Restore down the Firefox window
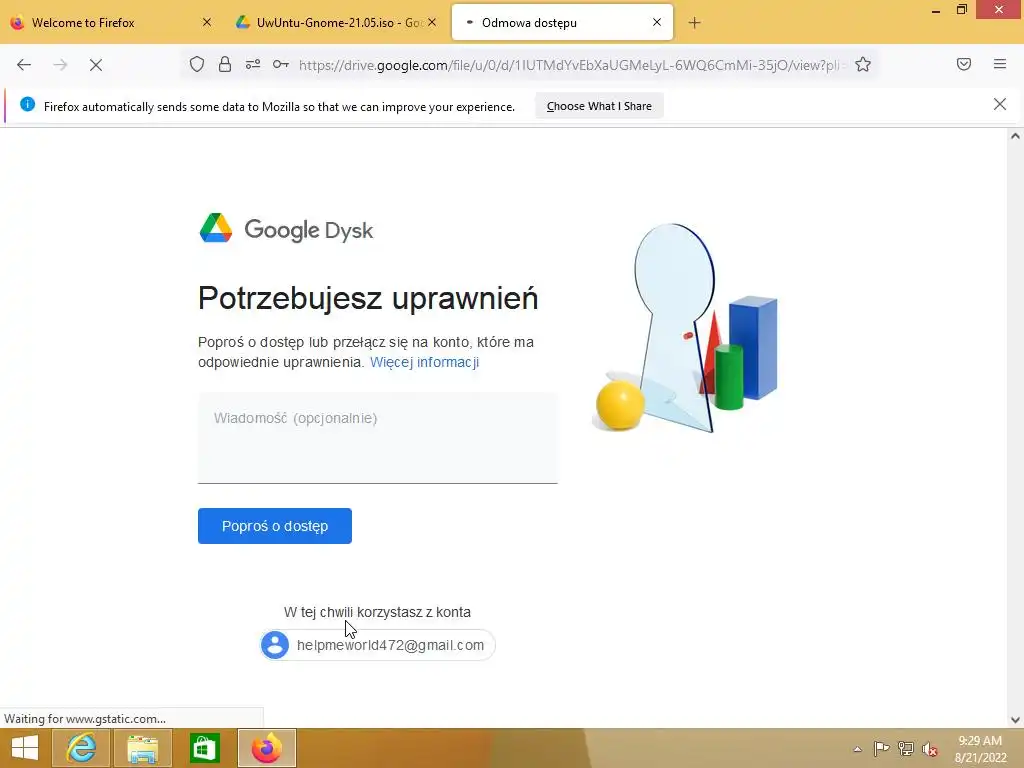 coord(961,10)
